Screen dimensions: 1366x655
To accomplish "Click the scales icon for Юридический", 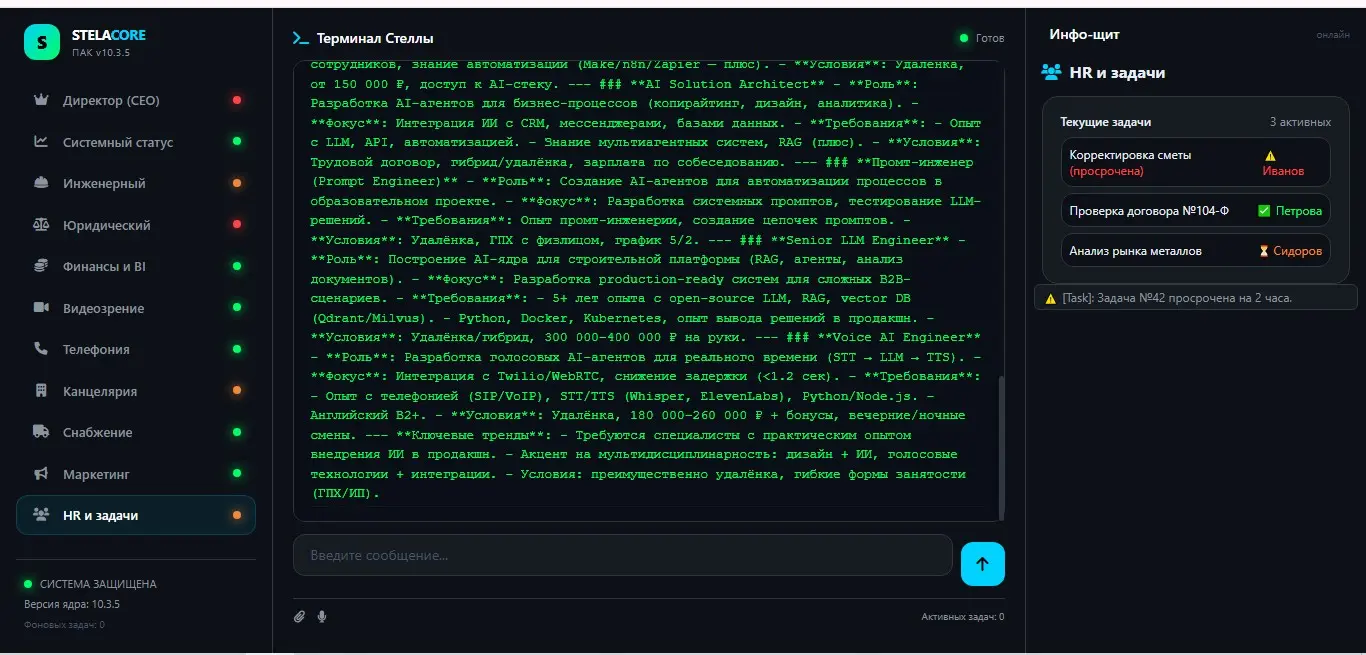I will [x=41, y=225].
